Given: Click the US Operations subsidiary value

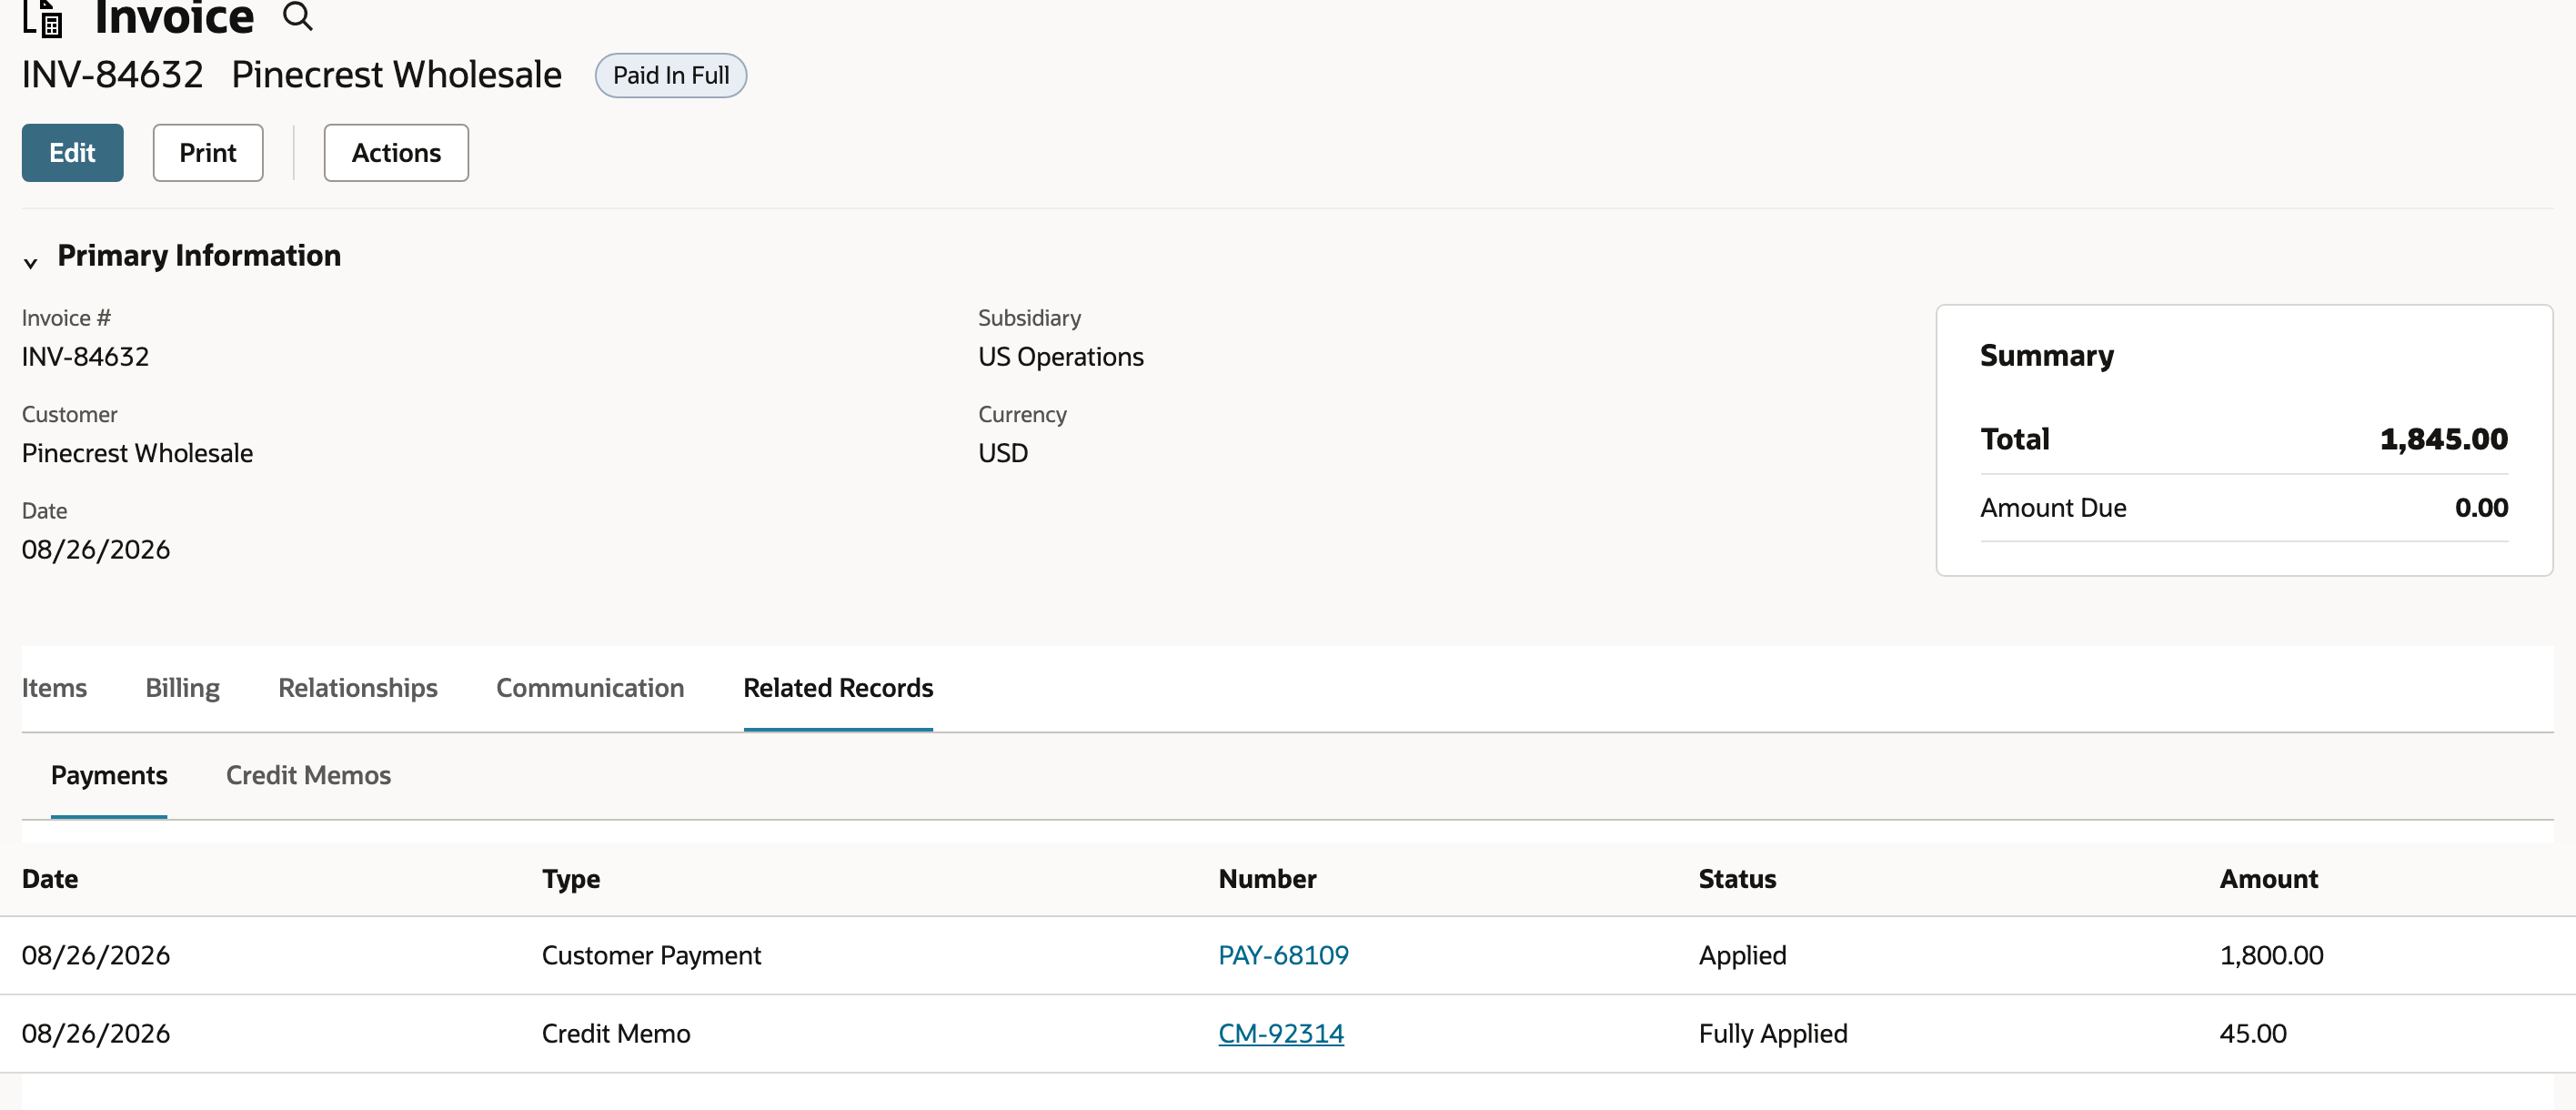Looking at the screenshot, I should click(x=1060, y=357).
